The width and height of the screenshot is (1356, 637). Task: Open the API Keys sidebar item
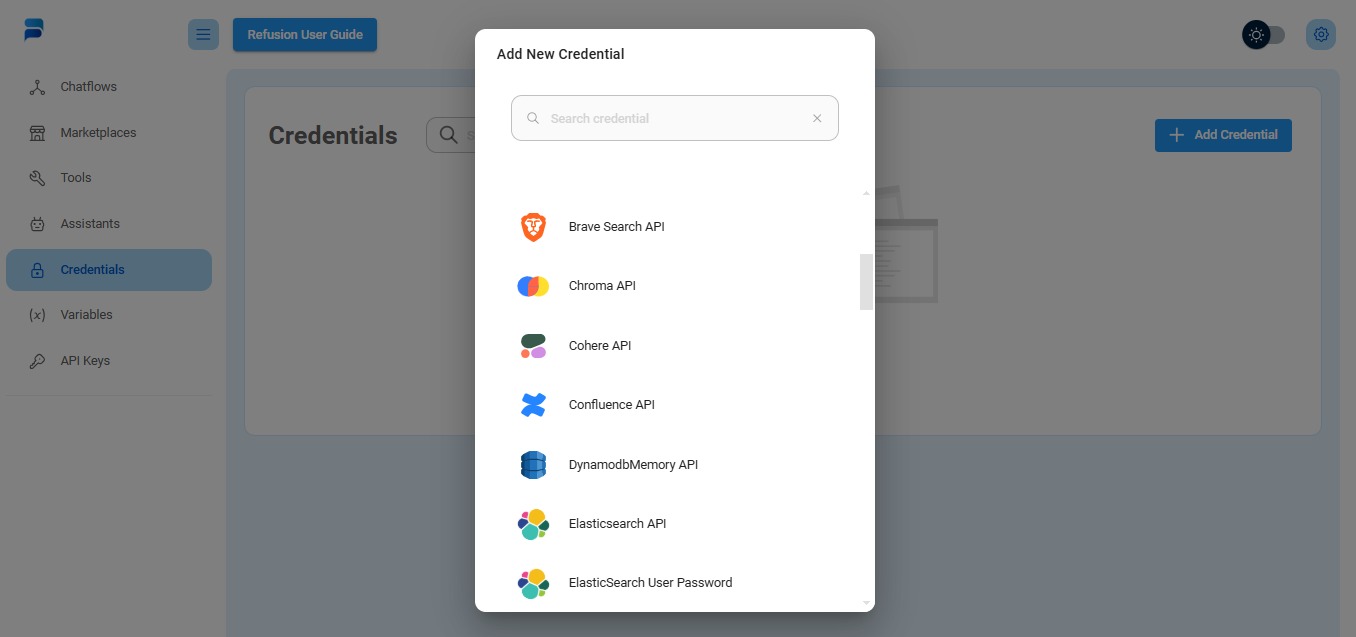point(85,361)
